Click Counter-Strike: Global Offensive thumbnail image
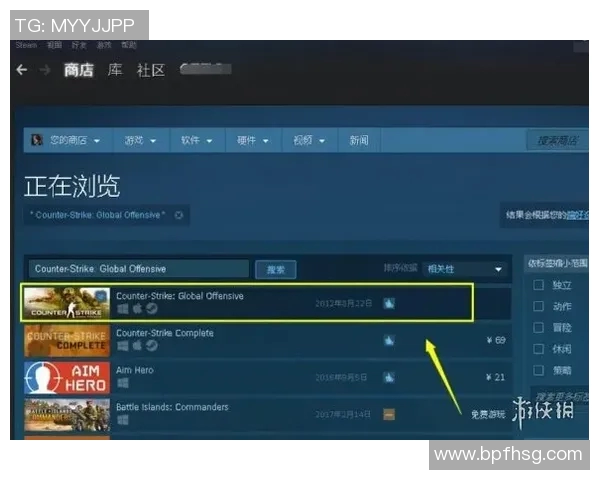 tap(67, 304)
